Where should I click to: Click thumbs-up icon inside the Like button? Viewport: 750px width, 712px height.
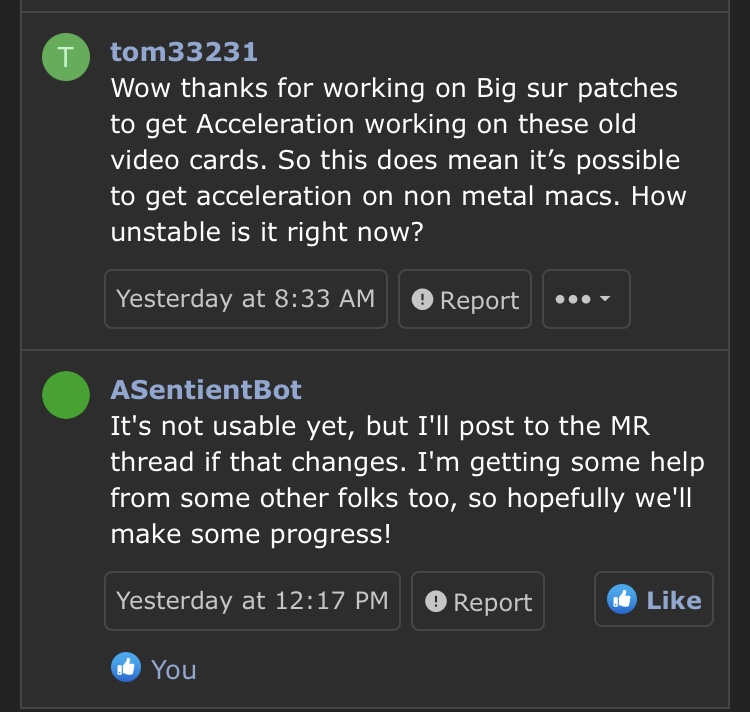tap(622, 599)
